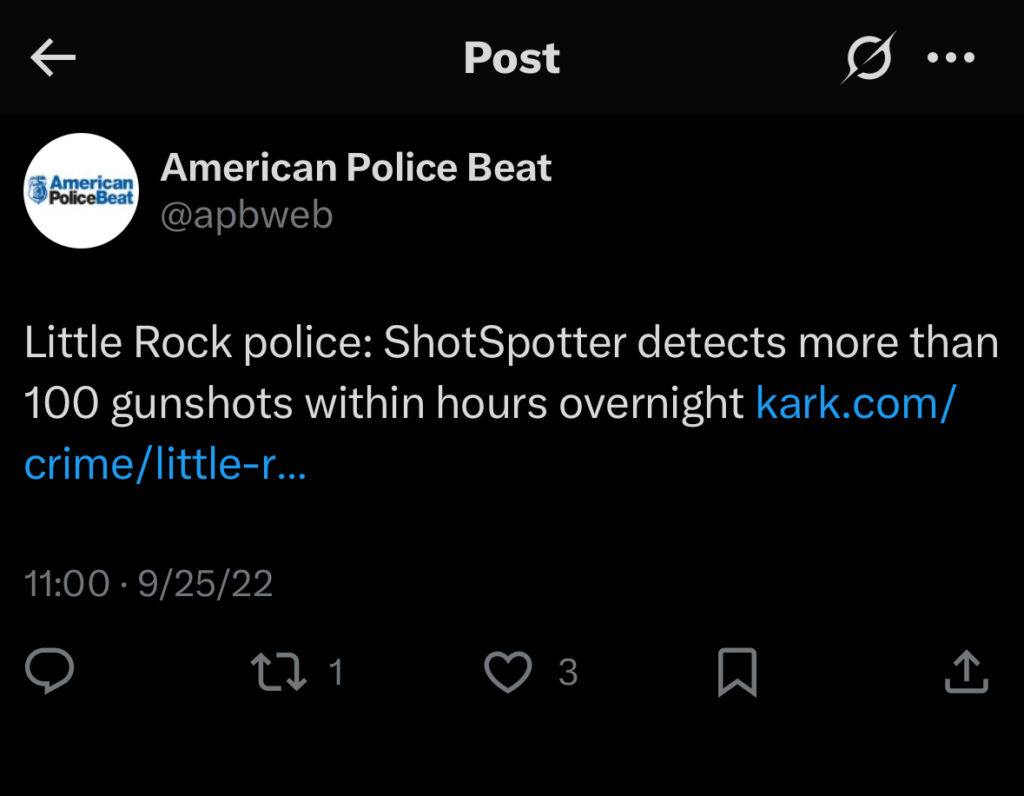
Task: Tap the 9/25/22 post date
Action: tap(206, 584)
